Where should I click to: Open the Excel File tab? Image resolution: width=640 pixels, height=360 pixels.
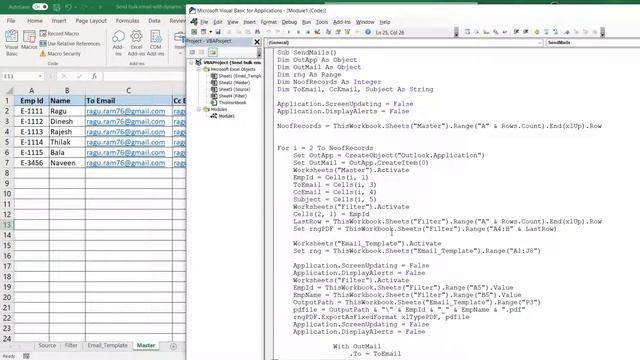pyautogui.click(x=11, y=20)
